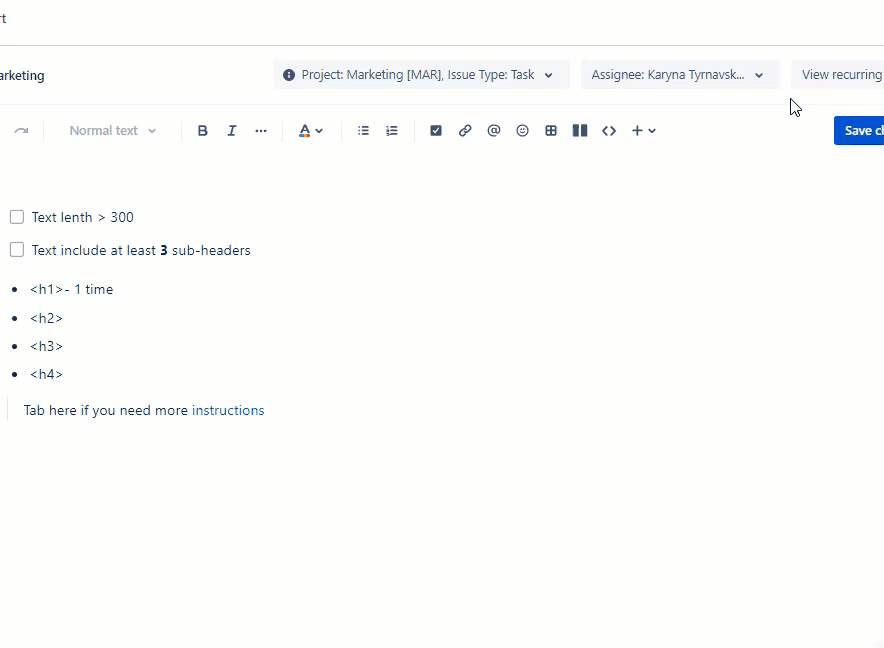884x648 pixels.
Task: Check the 'Text include at least 3 sub-headers' checkbox
Action: coord(17,249)
